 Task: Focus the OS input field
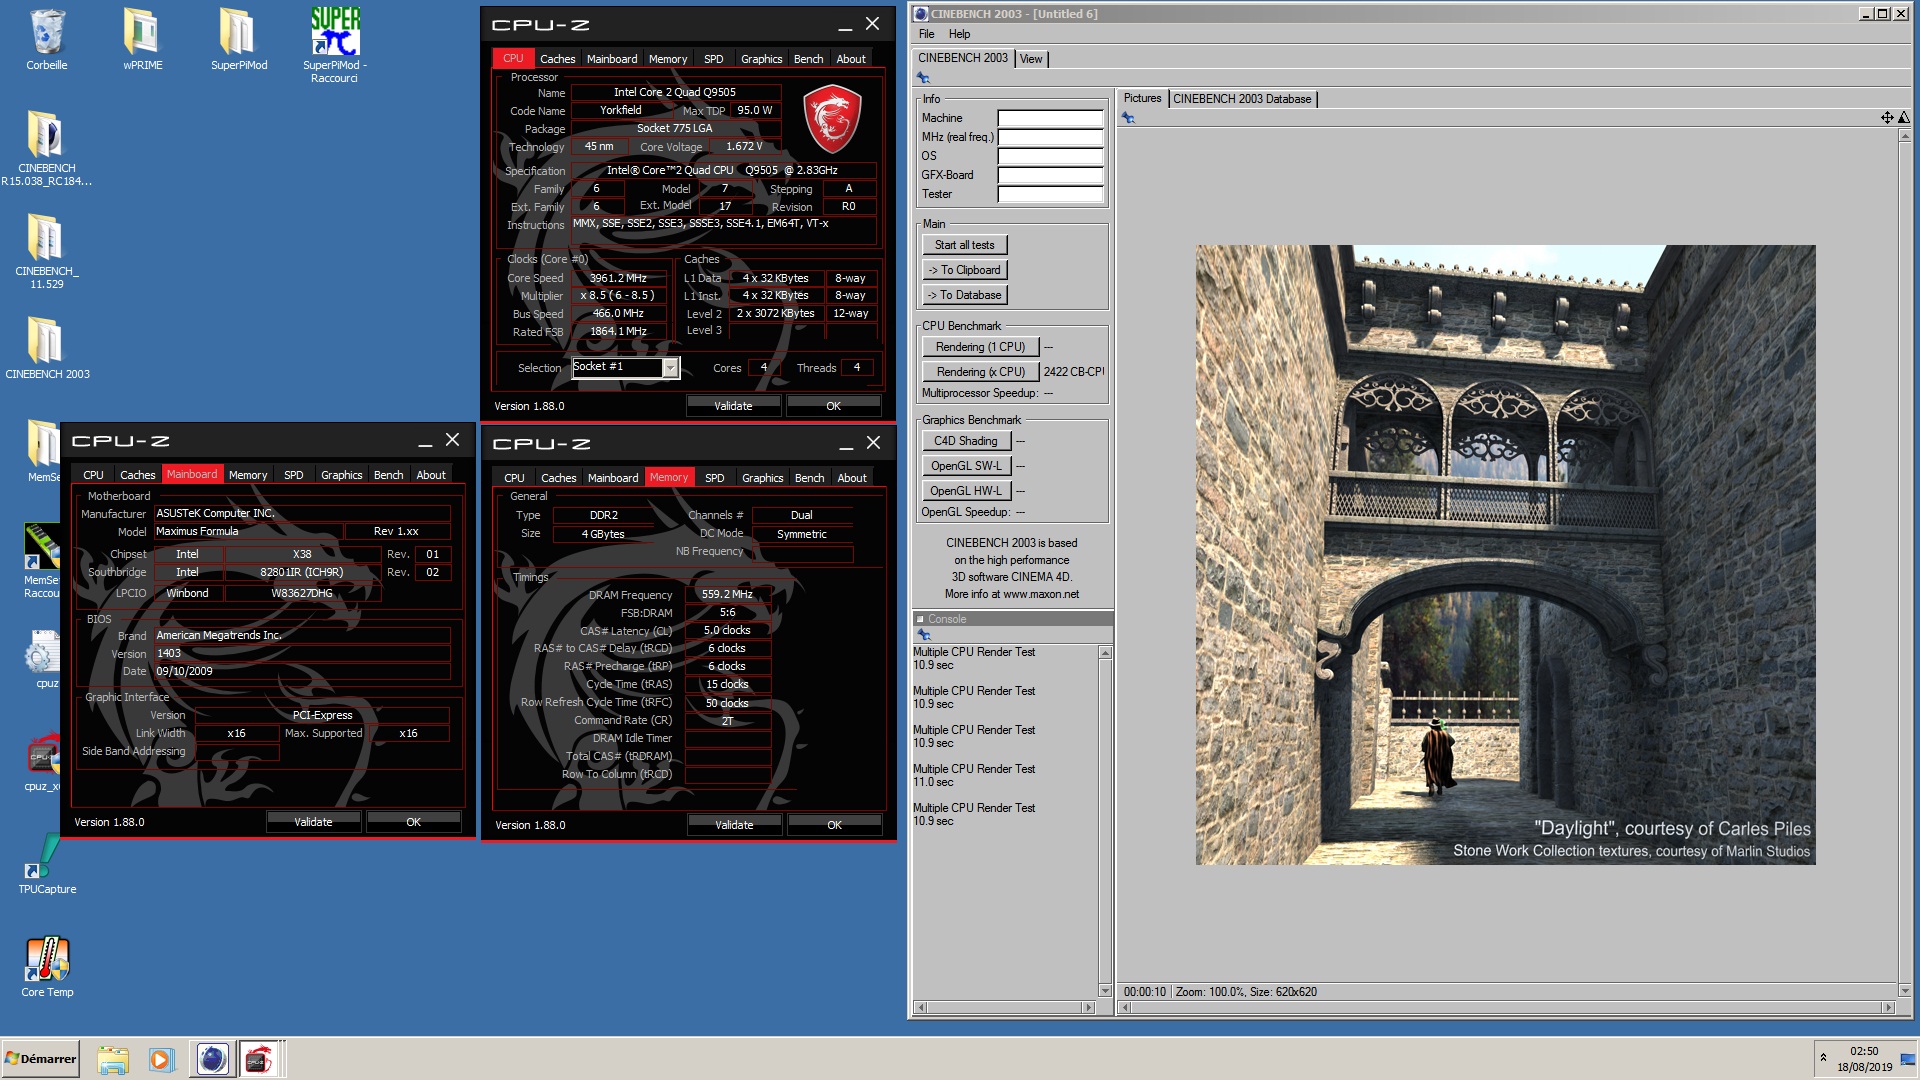point(1050,156)
